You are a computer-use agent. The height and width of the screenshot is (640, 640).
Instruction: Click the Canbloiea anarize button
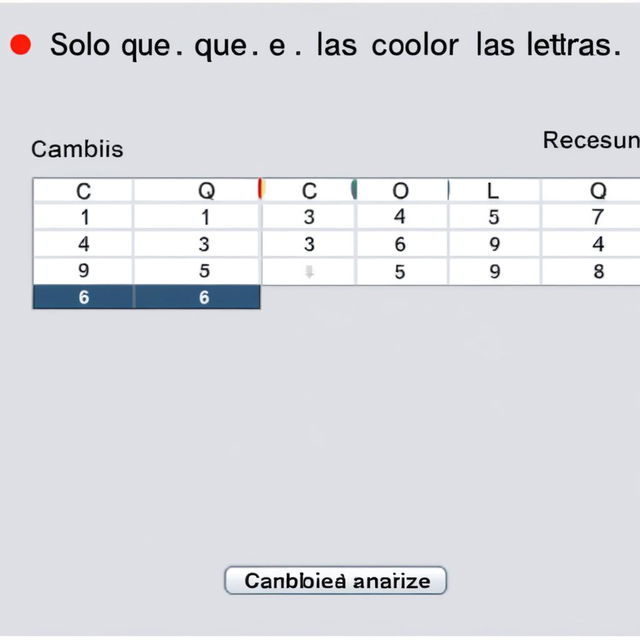(x=336, y=580)
